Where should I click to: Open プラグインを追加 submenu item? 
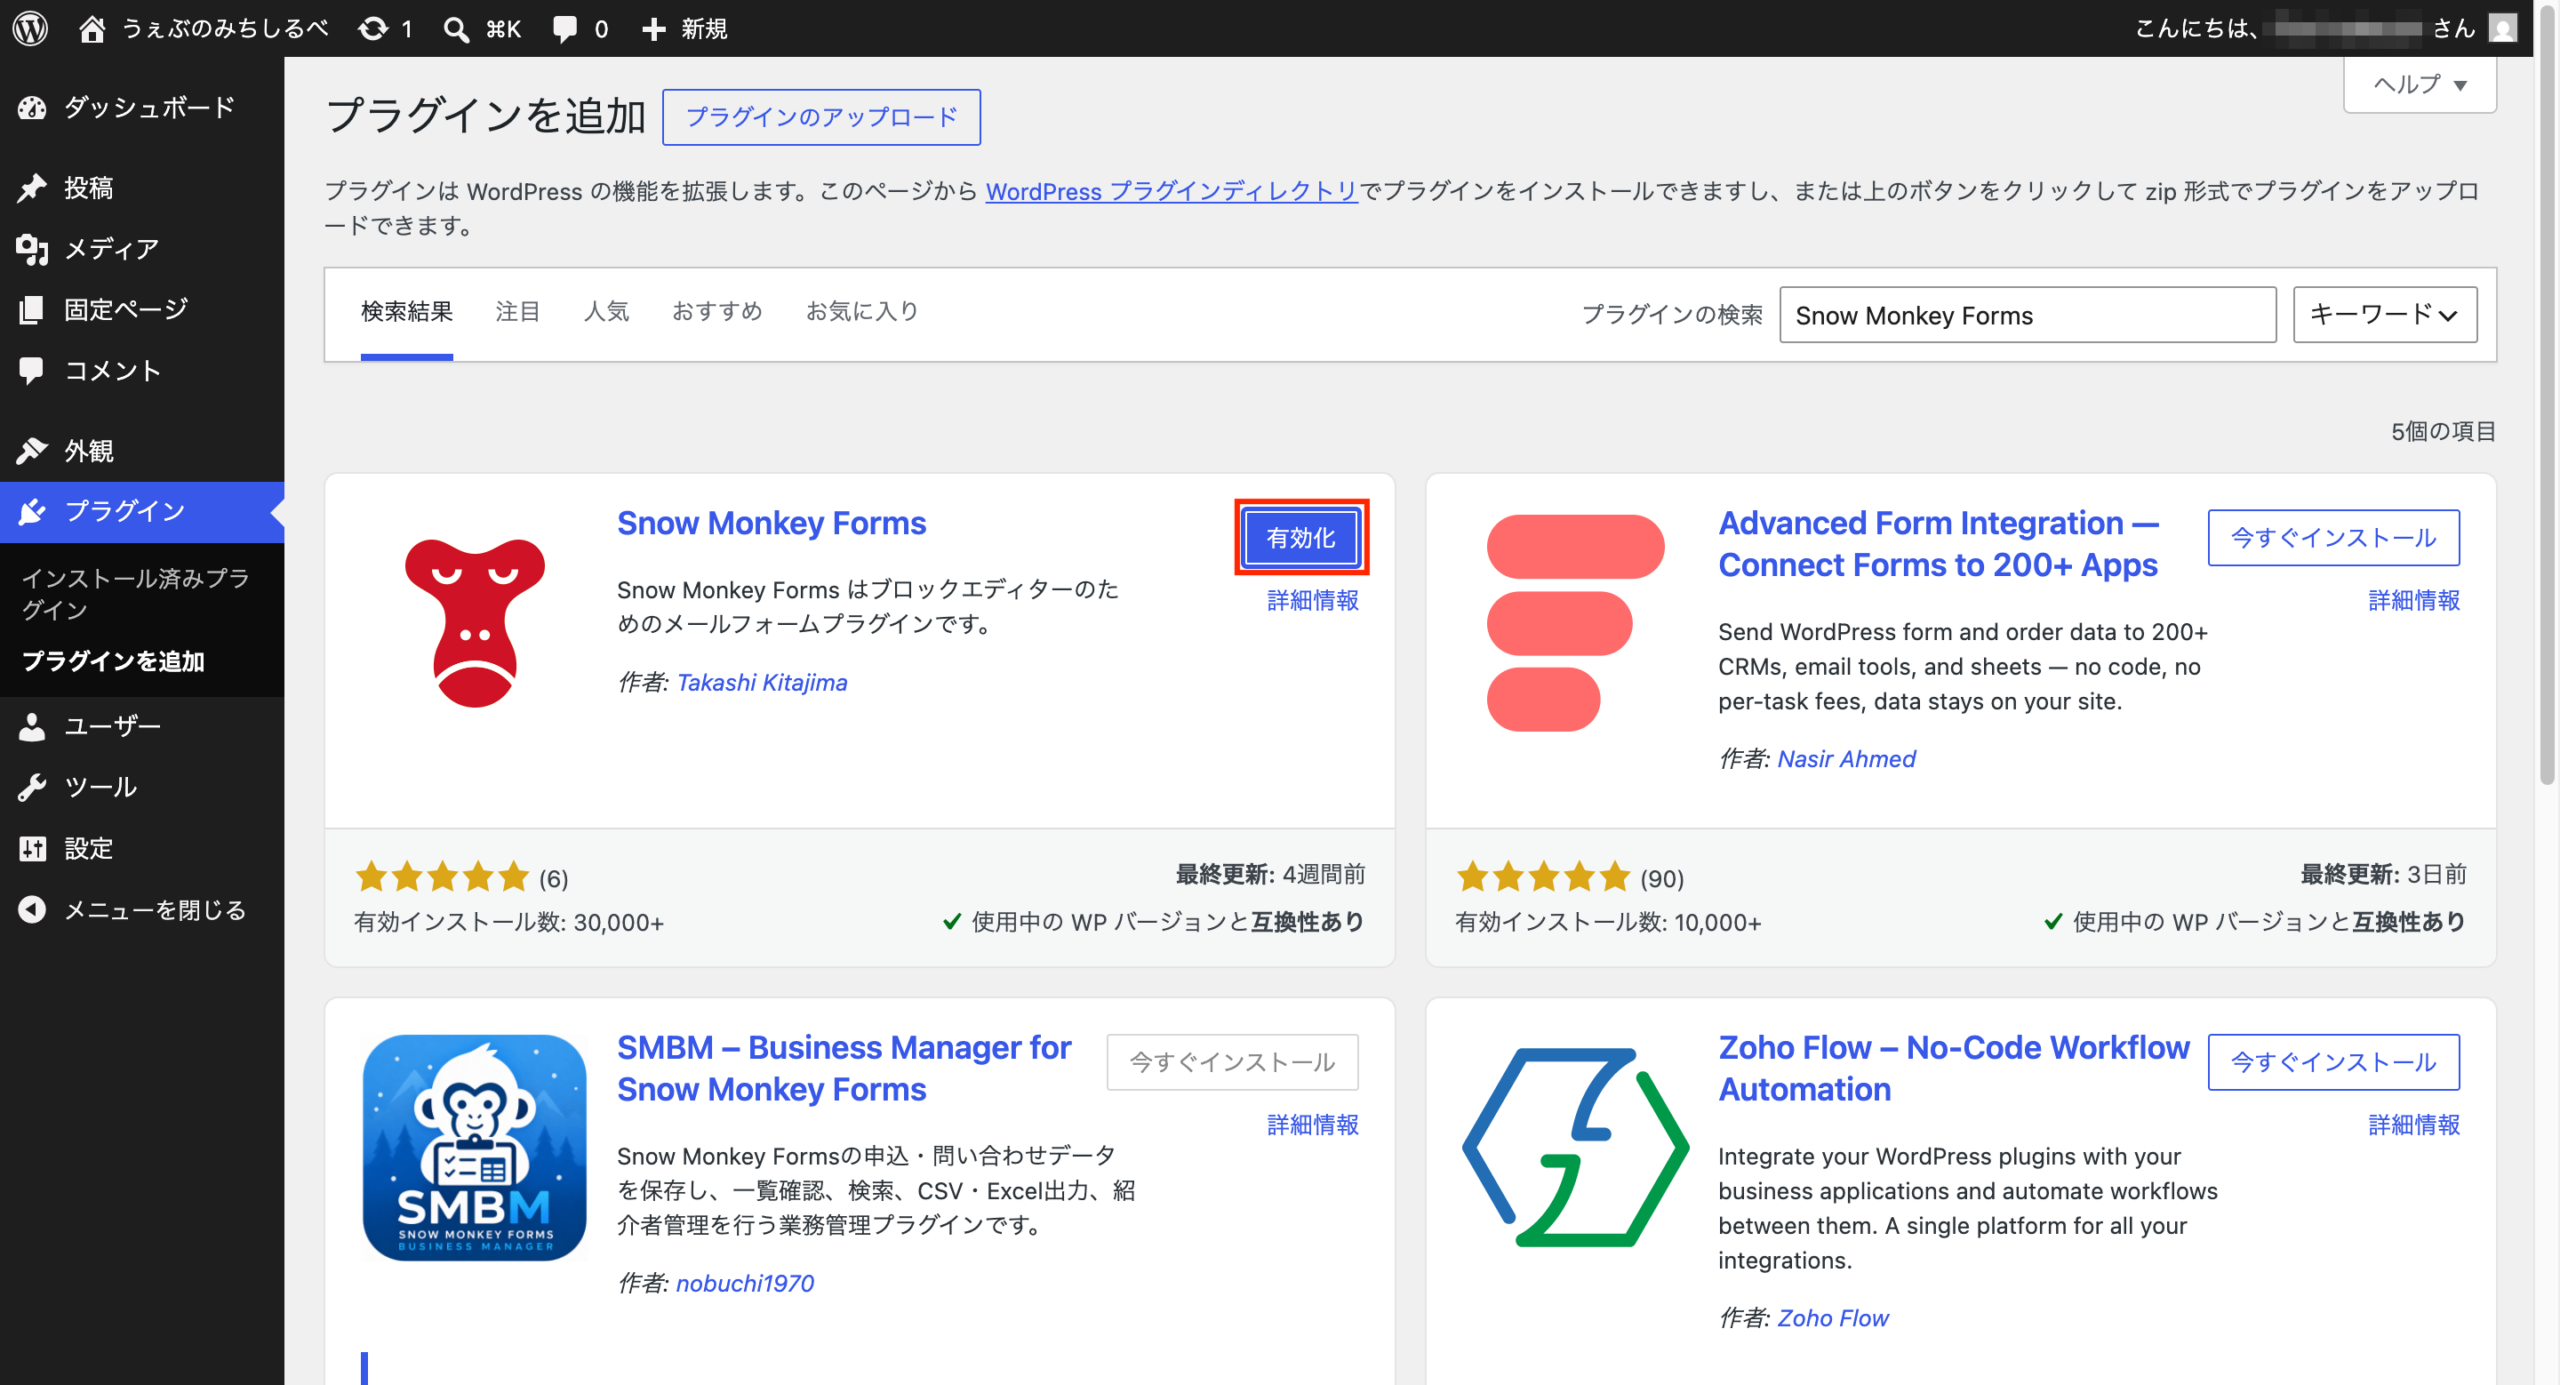pyautogui.click(x=113, y=662)
